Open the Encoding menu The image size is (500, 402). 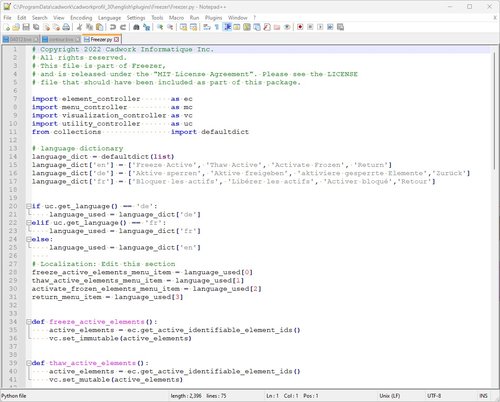coord(81,18)
